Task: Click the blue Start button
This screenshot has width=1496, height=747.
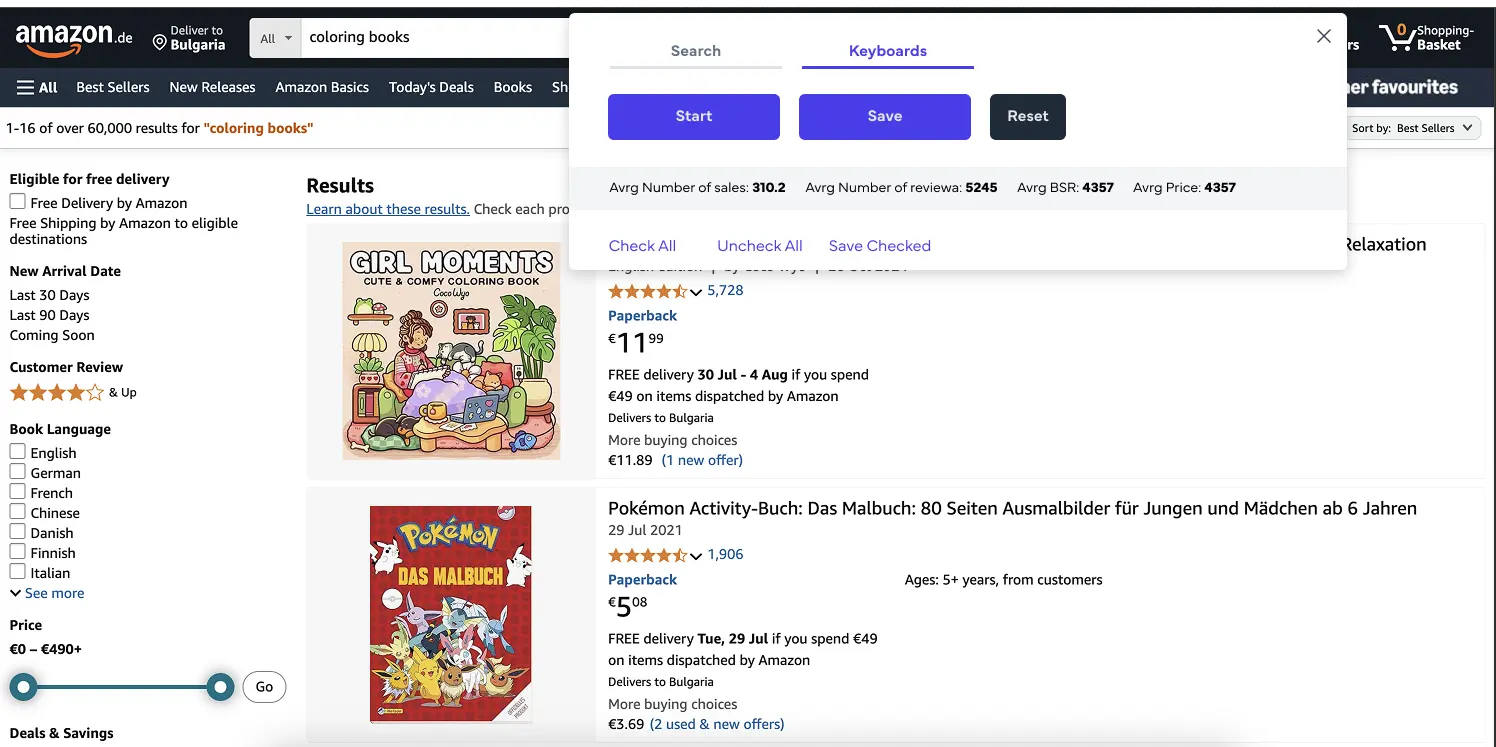Action: tap(694, 116)
